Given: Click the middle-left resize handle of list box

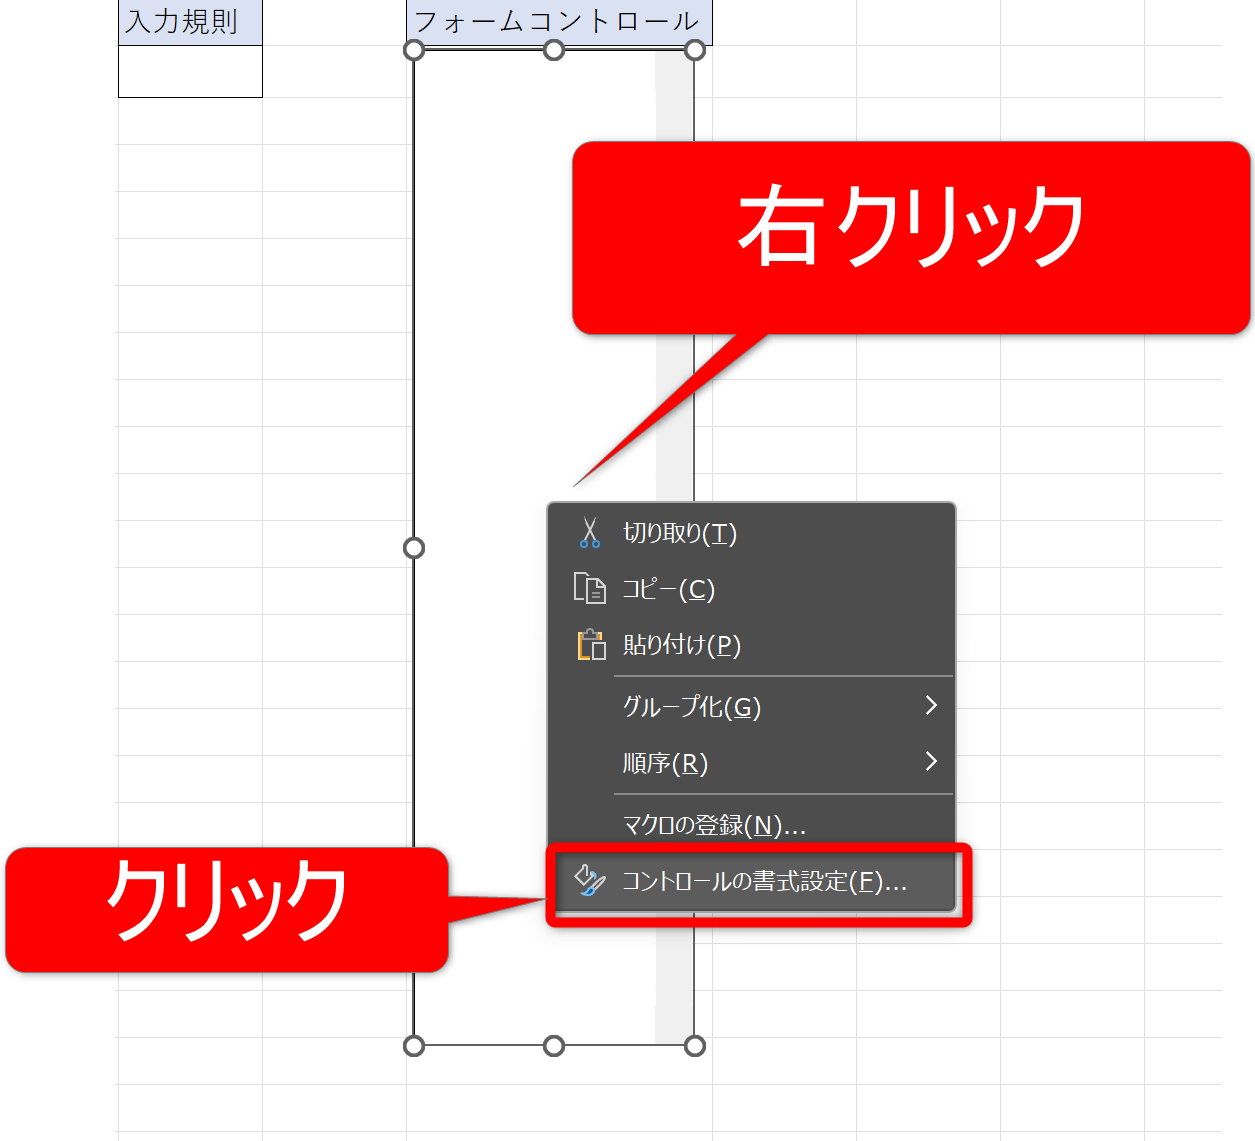Looking at the screenshot, I should pyautogui.click(x=414, y=548).
